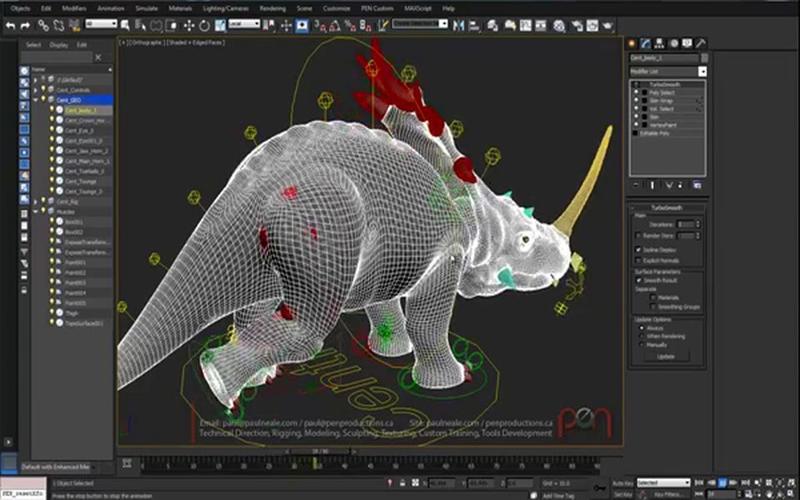Toggle the Angle Snap icon
Viewport: 800px width, 500px height.
335,26
